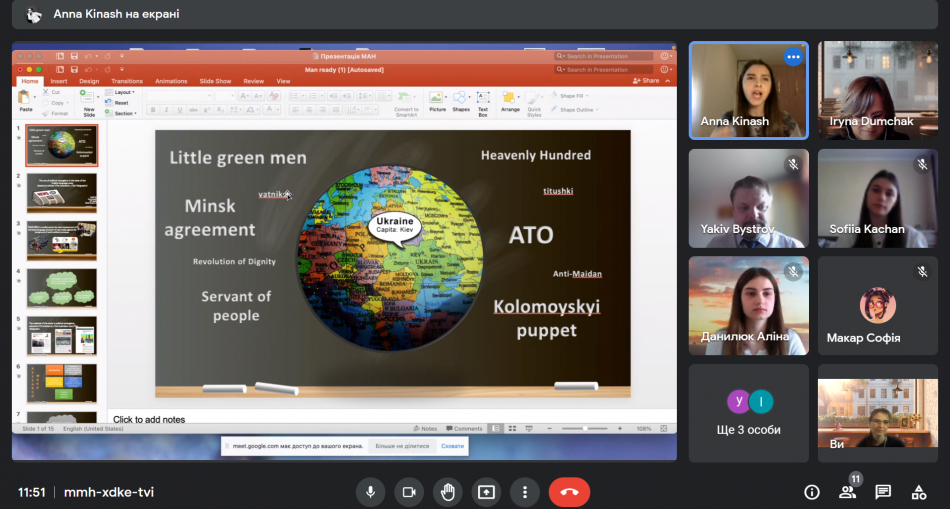Open options on Anna Kinash's tile

pyautogui.click(x=793, y=57)
